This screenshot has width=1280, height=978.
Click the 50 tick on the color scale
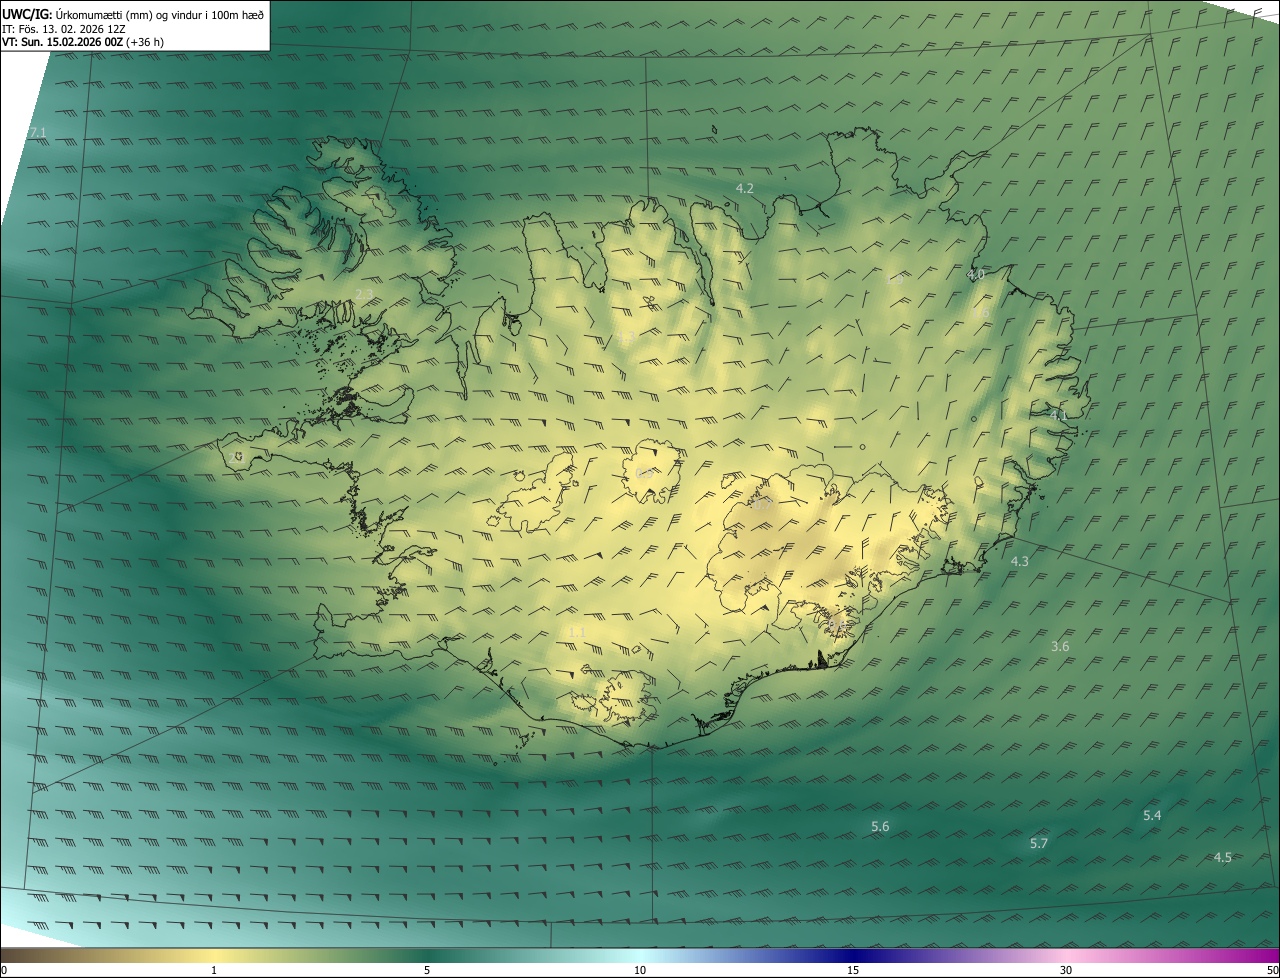pos(1272,971)
